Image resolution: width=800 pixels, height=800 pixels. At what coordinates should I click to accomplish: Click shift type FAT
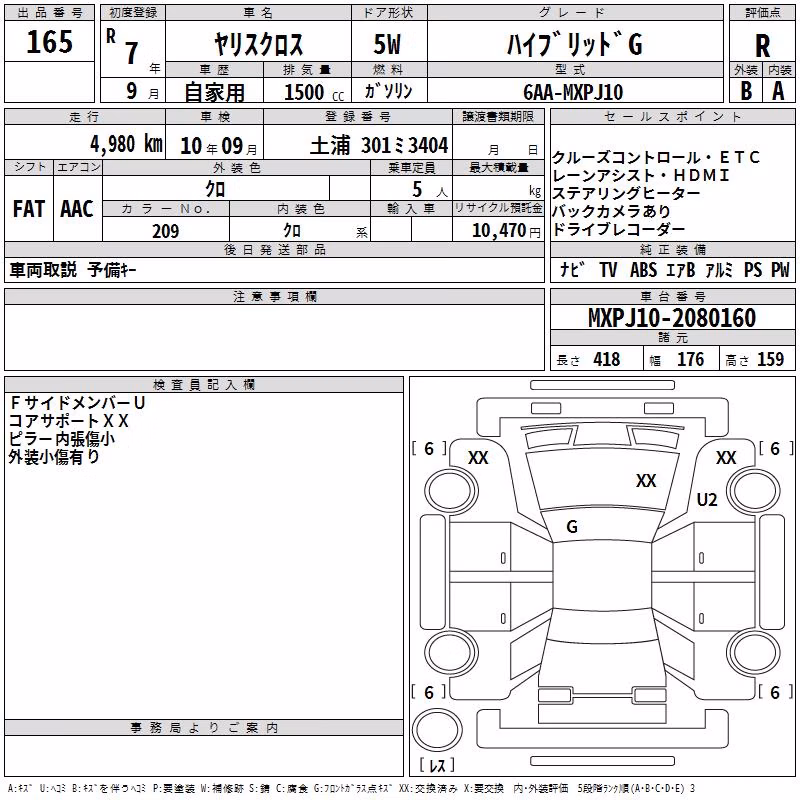(29, 209)
